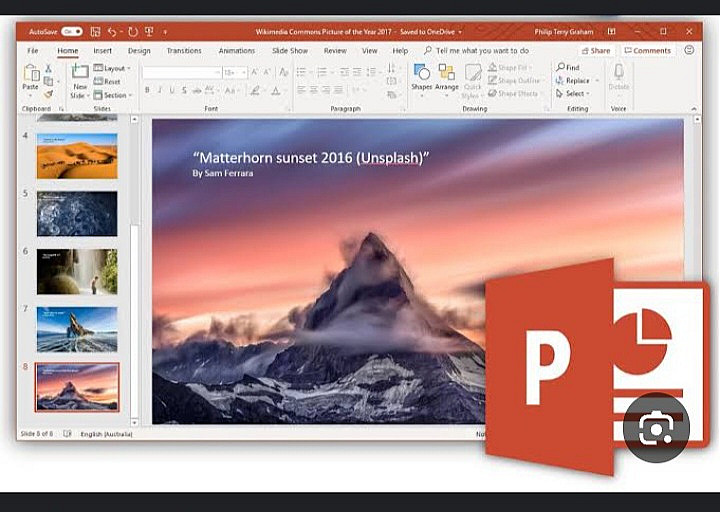Viewport: 720px width, 512px height.
Task: Click the Find magnifier icon
Action: click(x=561, y=67)
